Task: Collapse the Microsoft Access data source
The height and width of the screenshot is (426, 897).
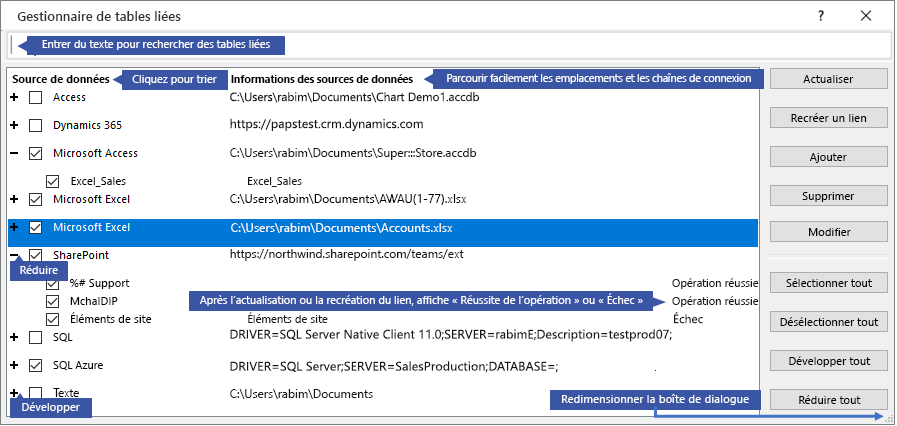Action: pos(14,153)
